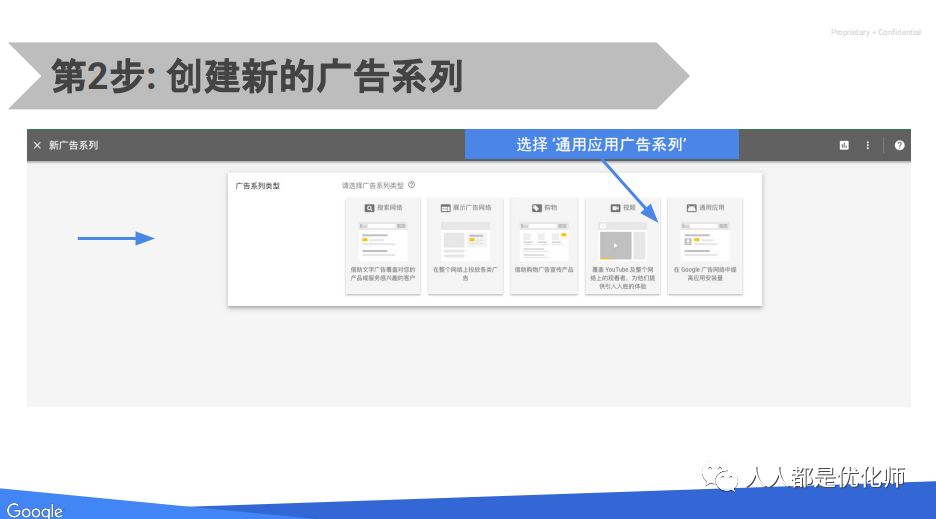Image resolution: width=936 pixels, height=519 pixels.
Task: Select the 展示广告网络 campaign type label
Action: point(472,208)
